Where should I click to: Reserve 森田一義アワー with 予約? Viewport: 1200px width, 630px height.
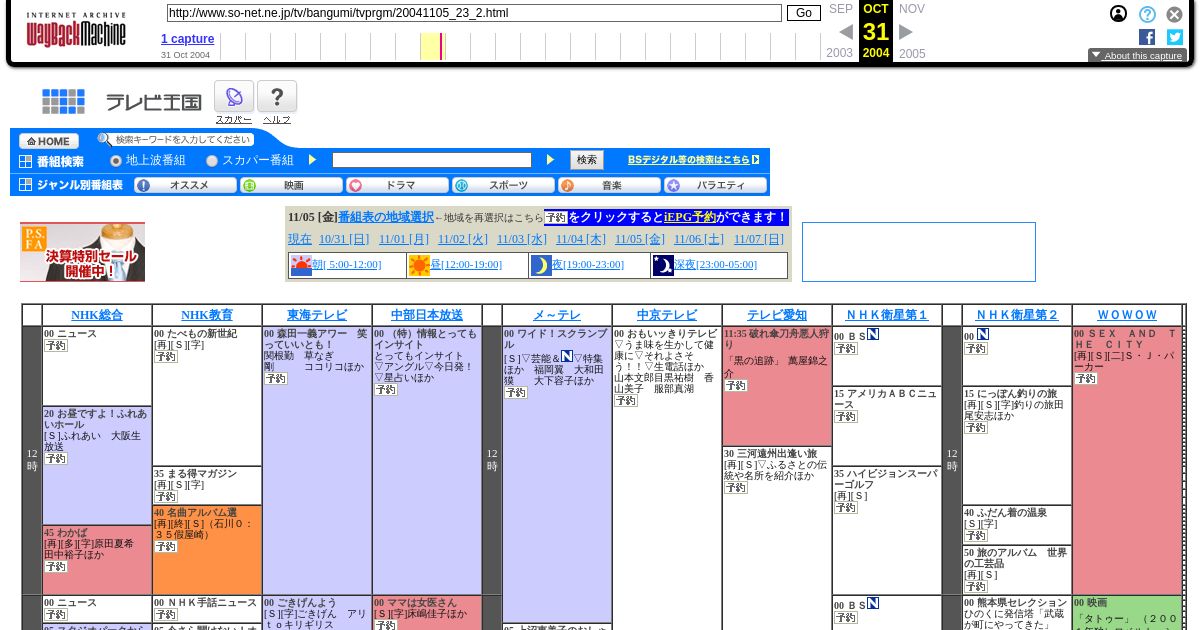point(275,378)
